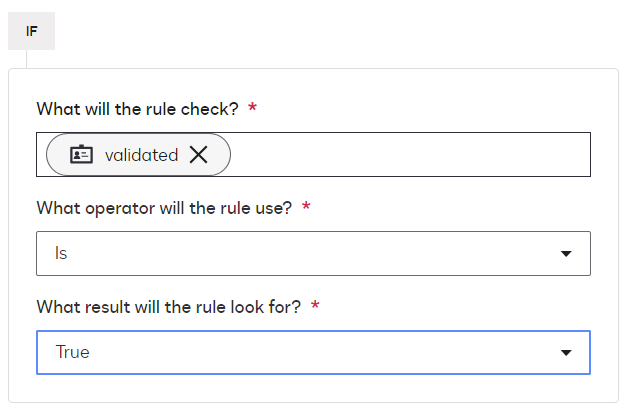The height and width of the screenshot is (412, 628).
Task: Click empty space right of validated chip
Action: click(410, 155)
